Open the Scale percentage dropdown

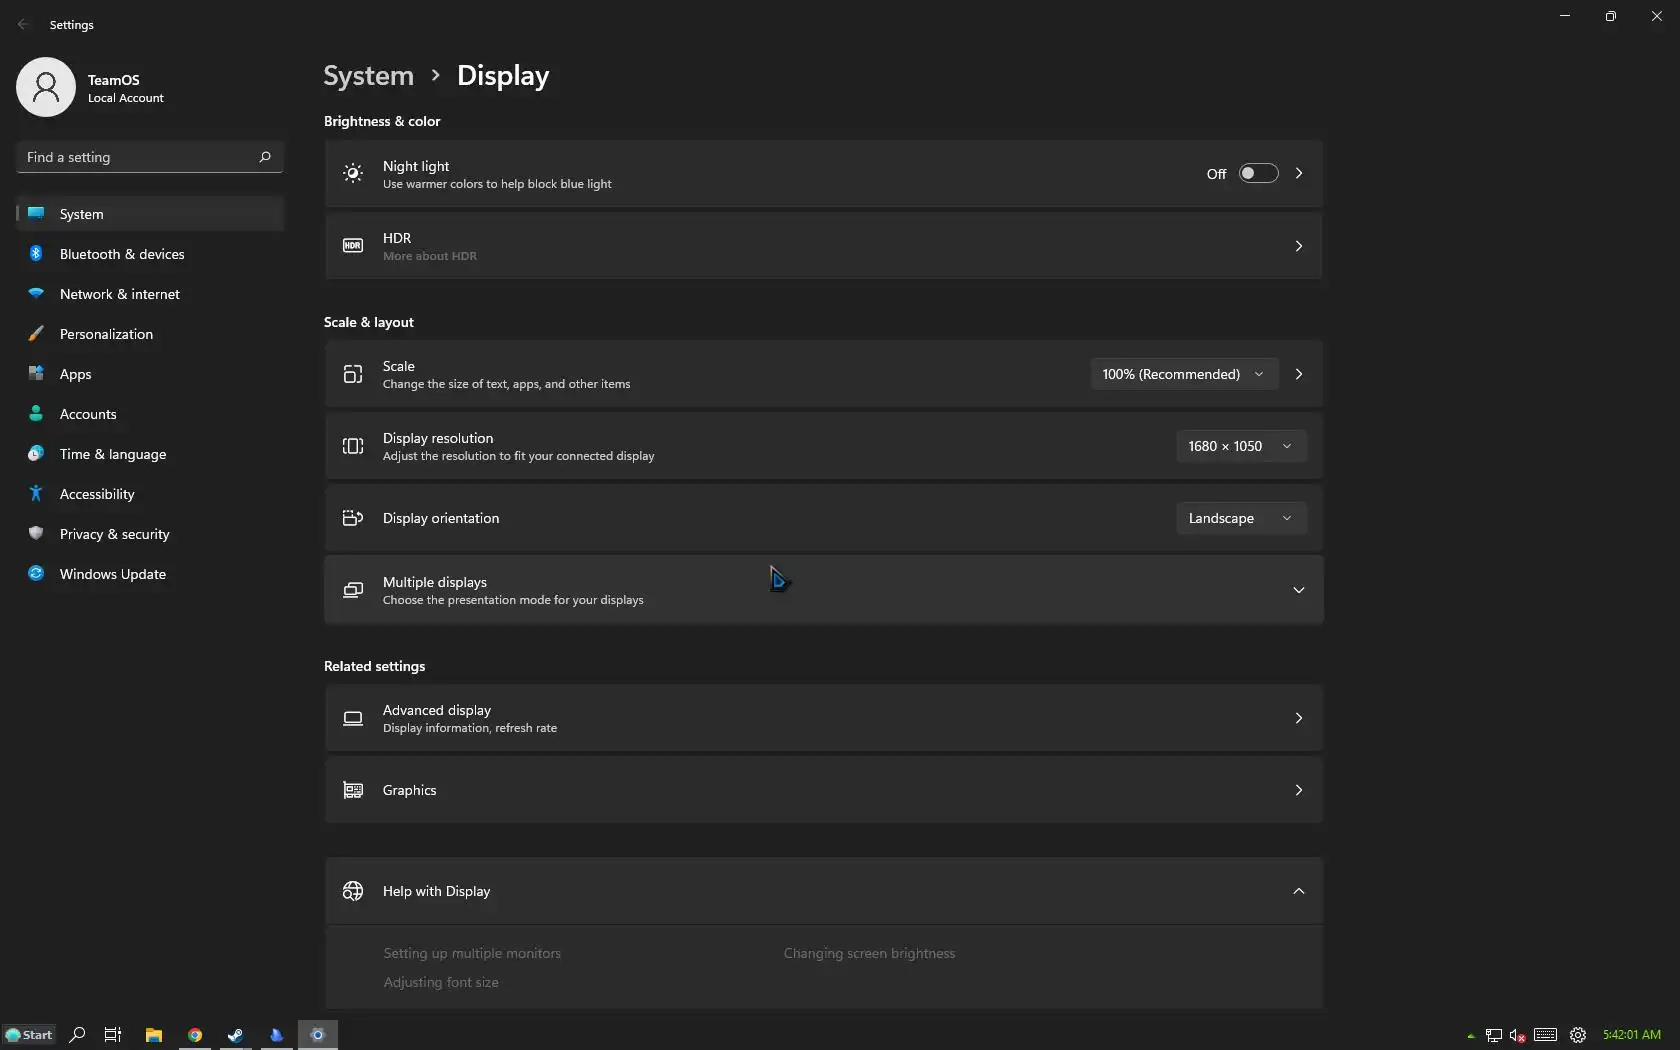click(x=1183, y=374)
